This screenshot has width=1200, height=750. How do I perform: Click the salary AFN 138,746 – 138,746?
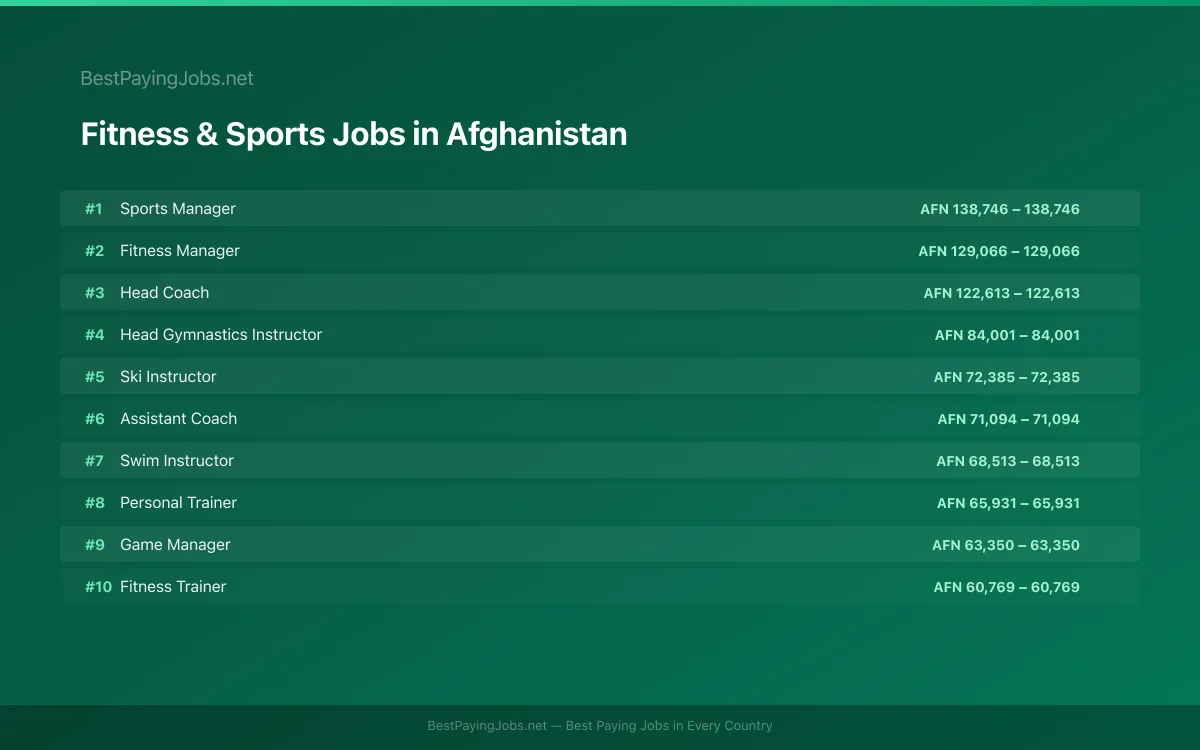coord(1000,209)
